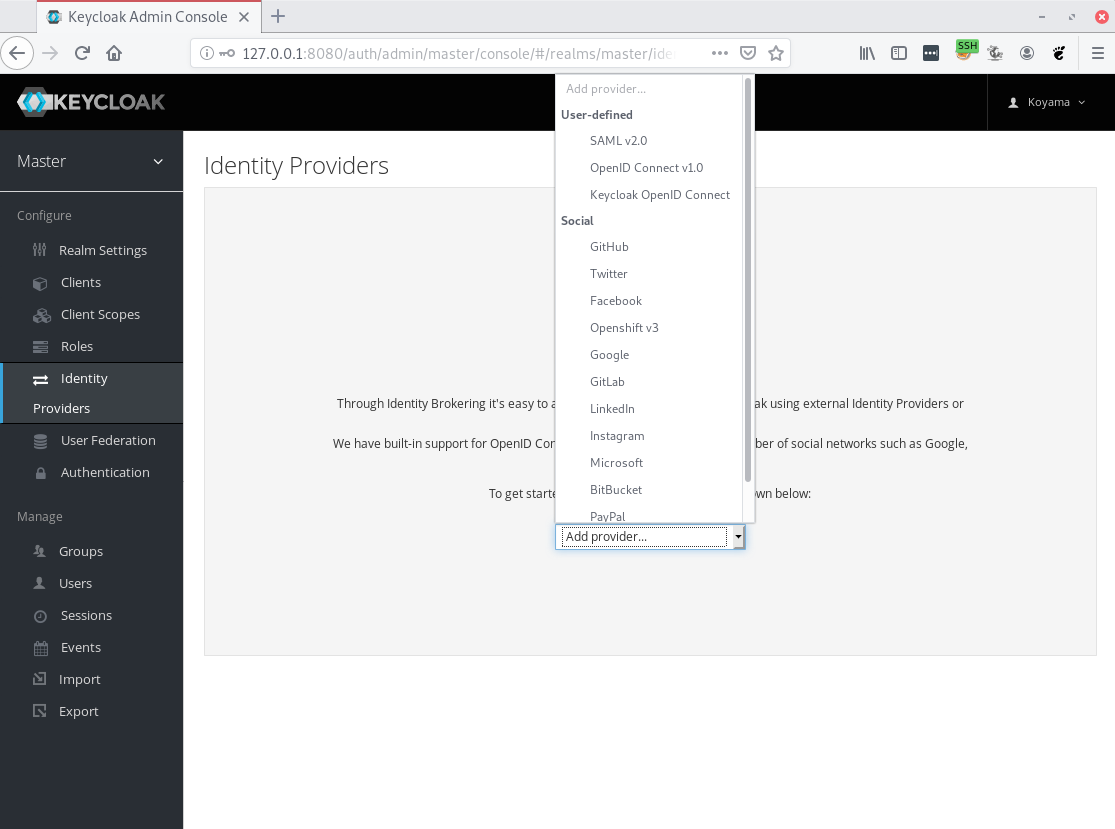The height and width of the screenshot is (829, 1115).
Task: Select Google in the provider dropdown
Action: (609, 355)
